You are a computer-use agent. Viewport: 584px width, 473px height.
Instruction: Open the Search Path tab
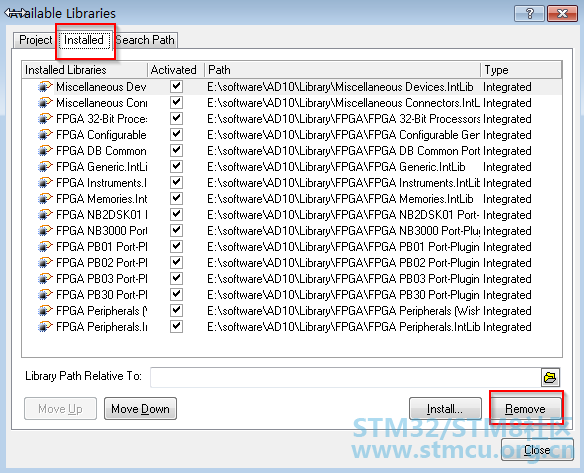(x=146, y=40)
